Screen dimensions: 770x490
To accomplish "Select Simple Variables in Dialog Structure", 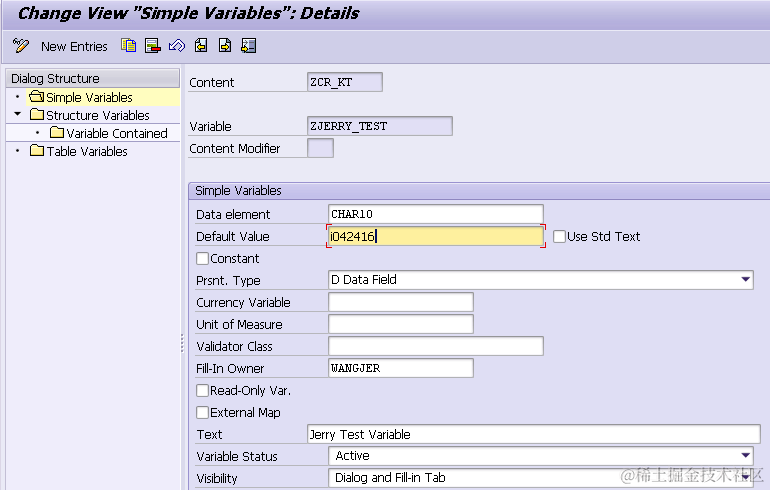I will click(x=89, y=97).
